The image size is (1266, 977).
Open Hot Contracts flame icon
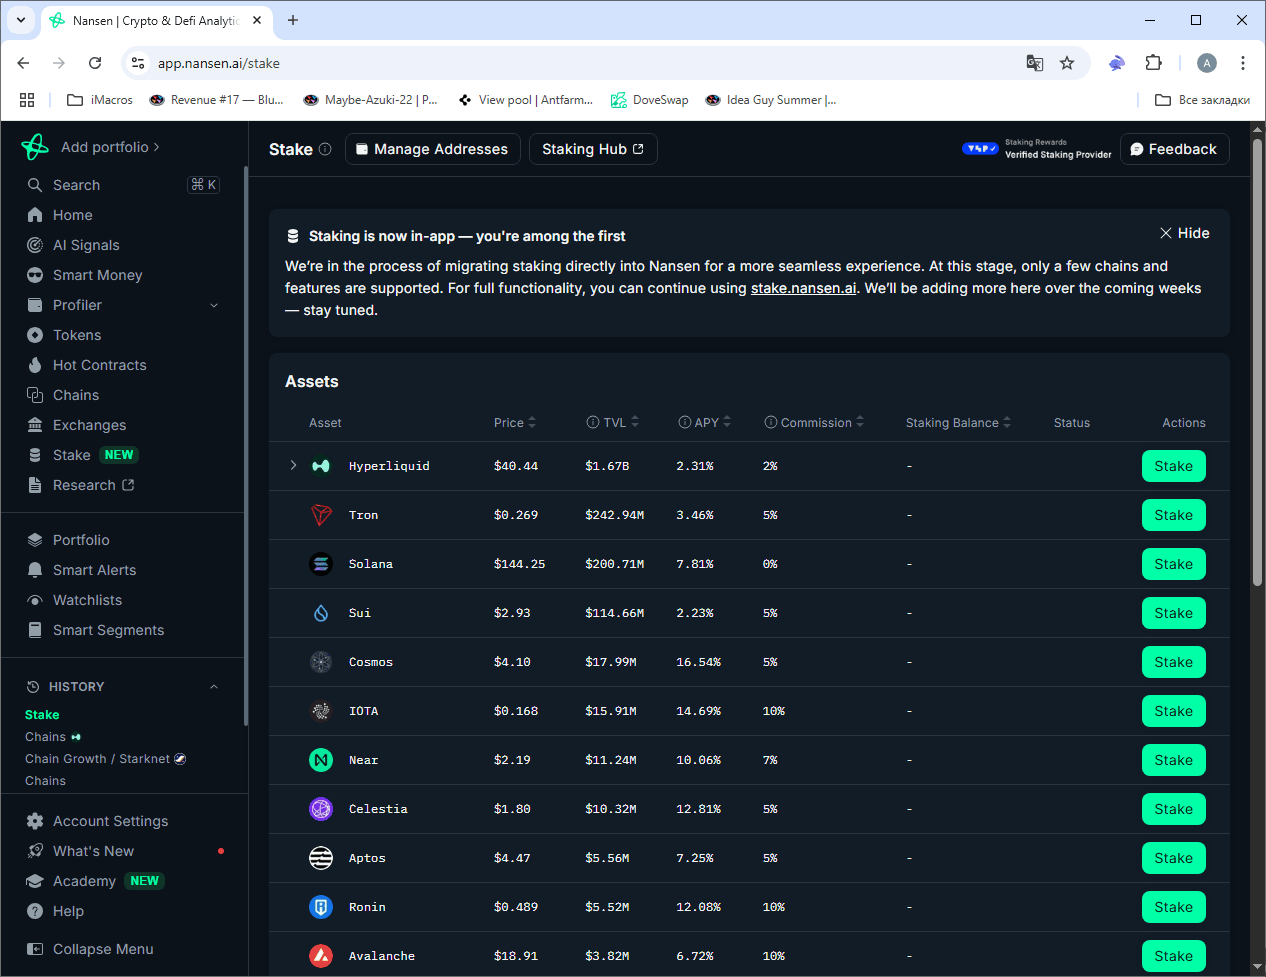coord(35,365)
